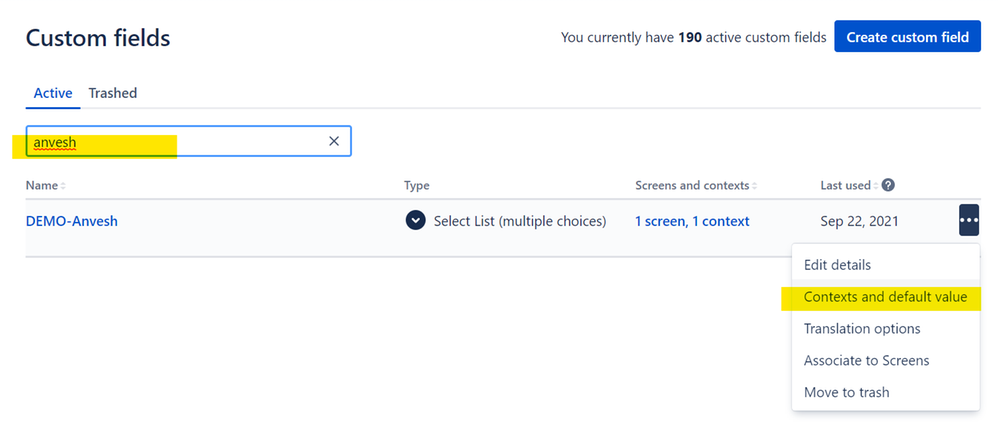Click the Type column header
Screen dimensions: 998x430
[417, 186]
